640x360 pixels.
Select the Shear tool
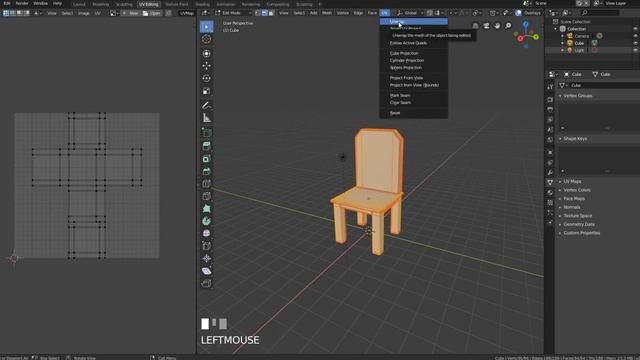pos(207,271)
